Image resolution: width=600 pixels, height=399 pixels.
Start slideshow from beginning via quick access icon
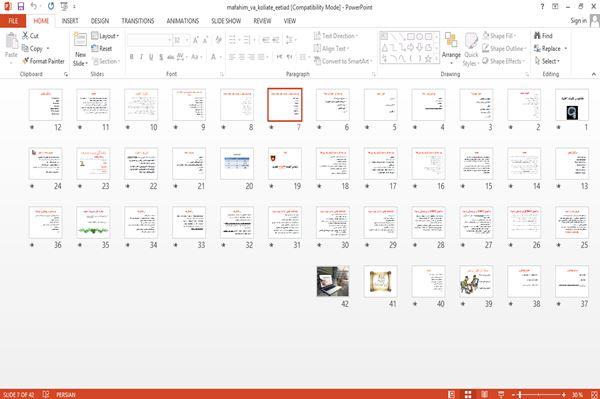(x=64, y=7)
